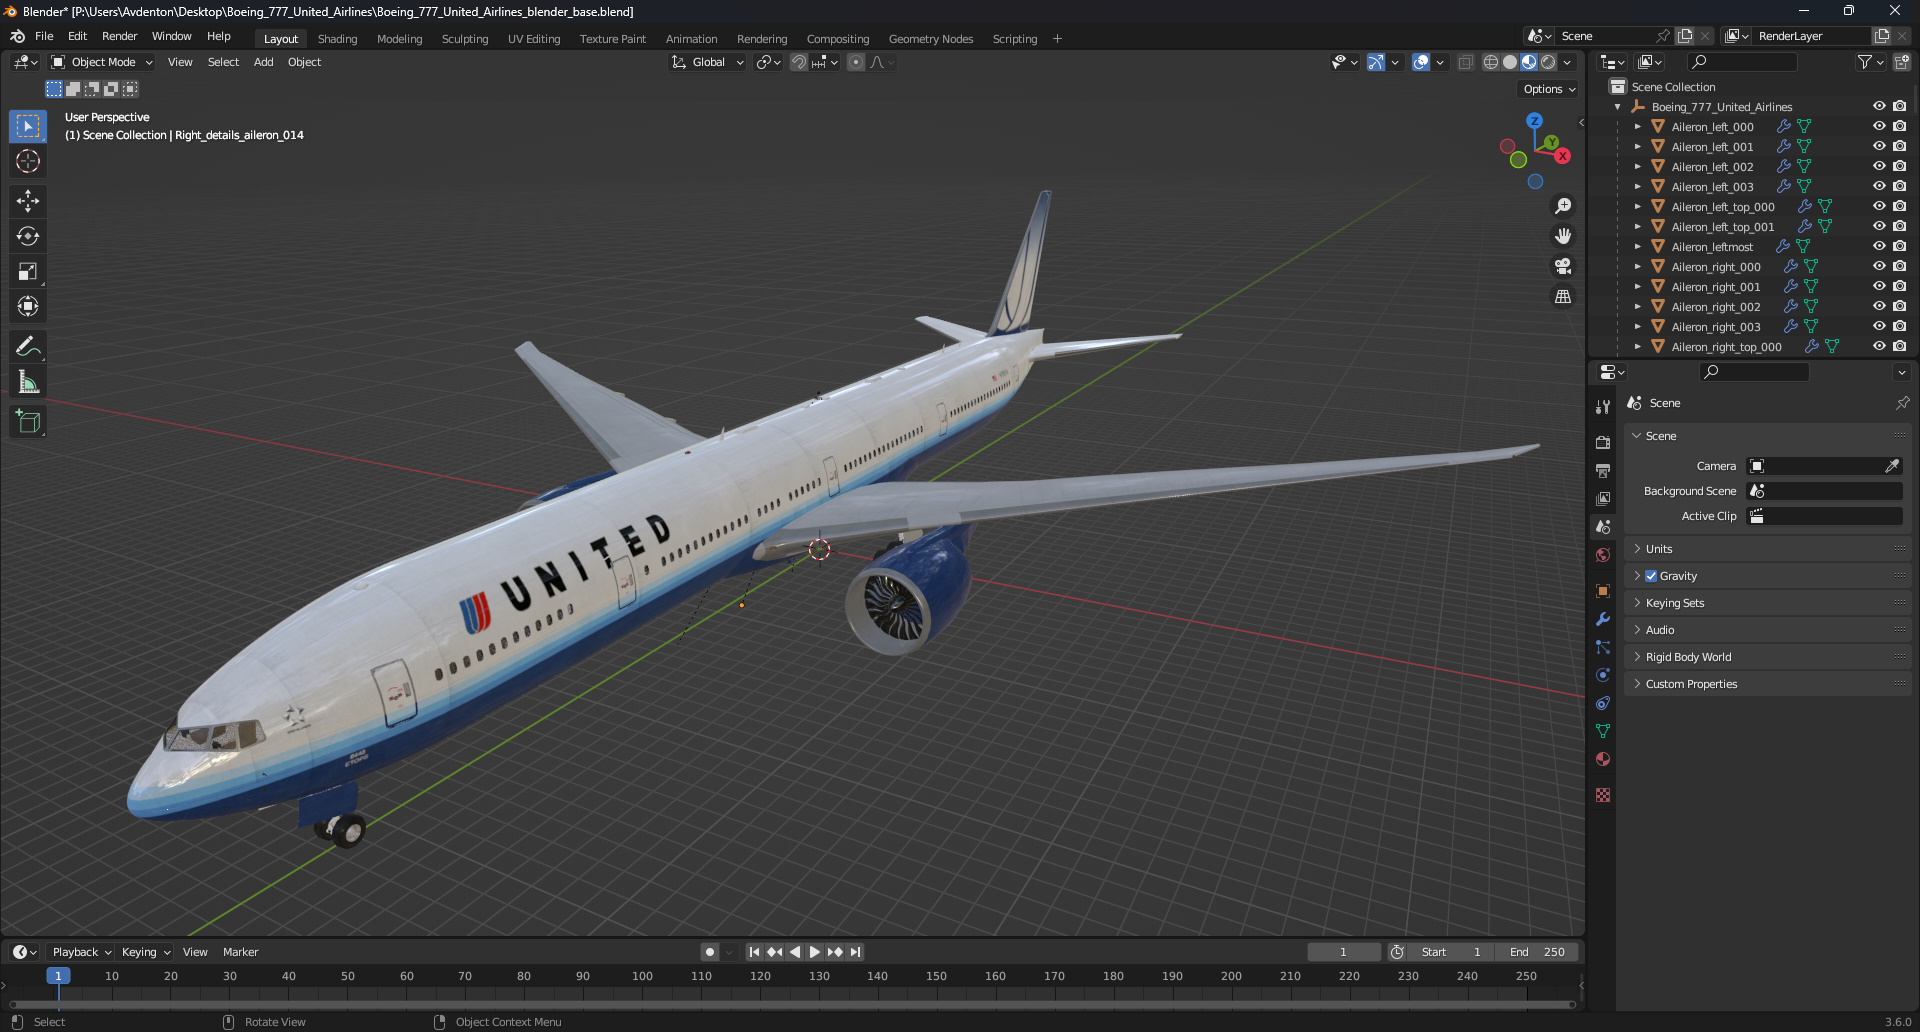The image size is (1920, 1032).
Task: Open the Particles properties tab
Action: [1603, 647]
